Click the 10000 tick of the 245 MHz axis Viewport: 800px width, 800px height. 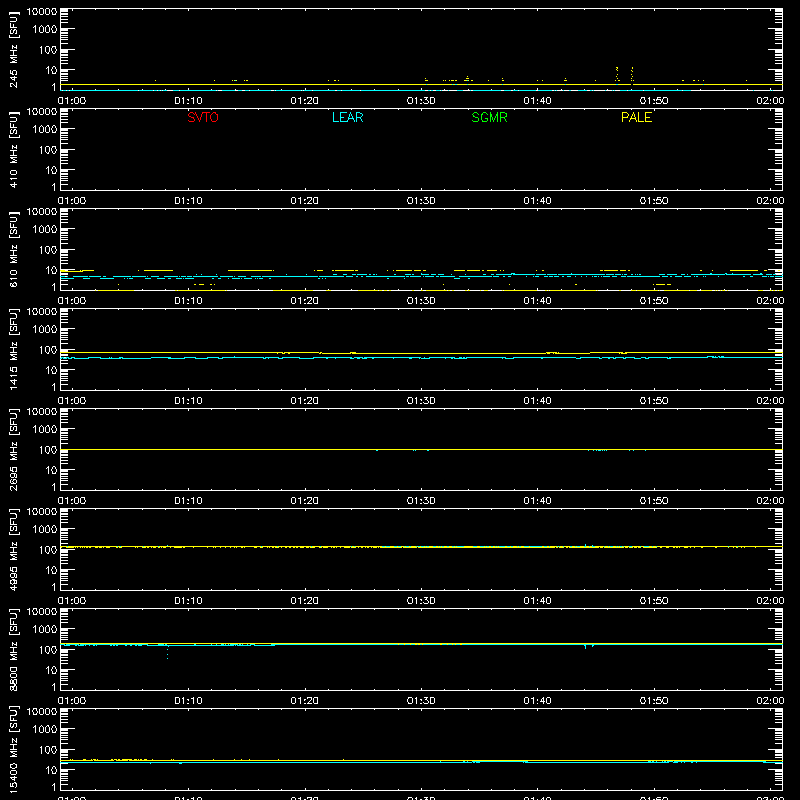click(42, 12)
